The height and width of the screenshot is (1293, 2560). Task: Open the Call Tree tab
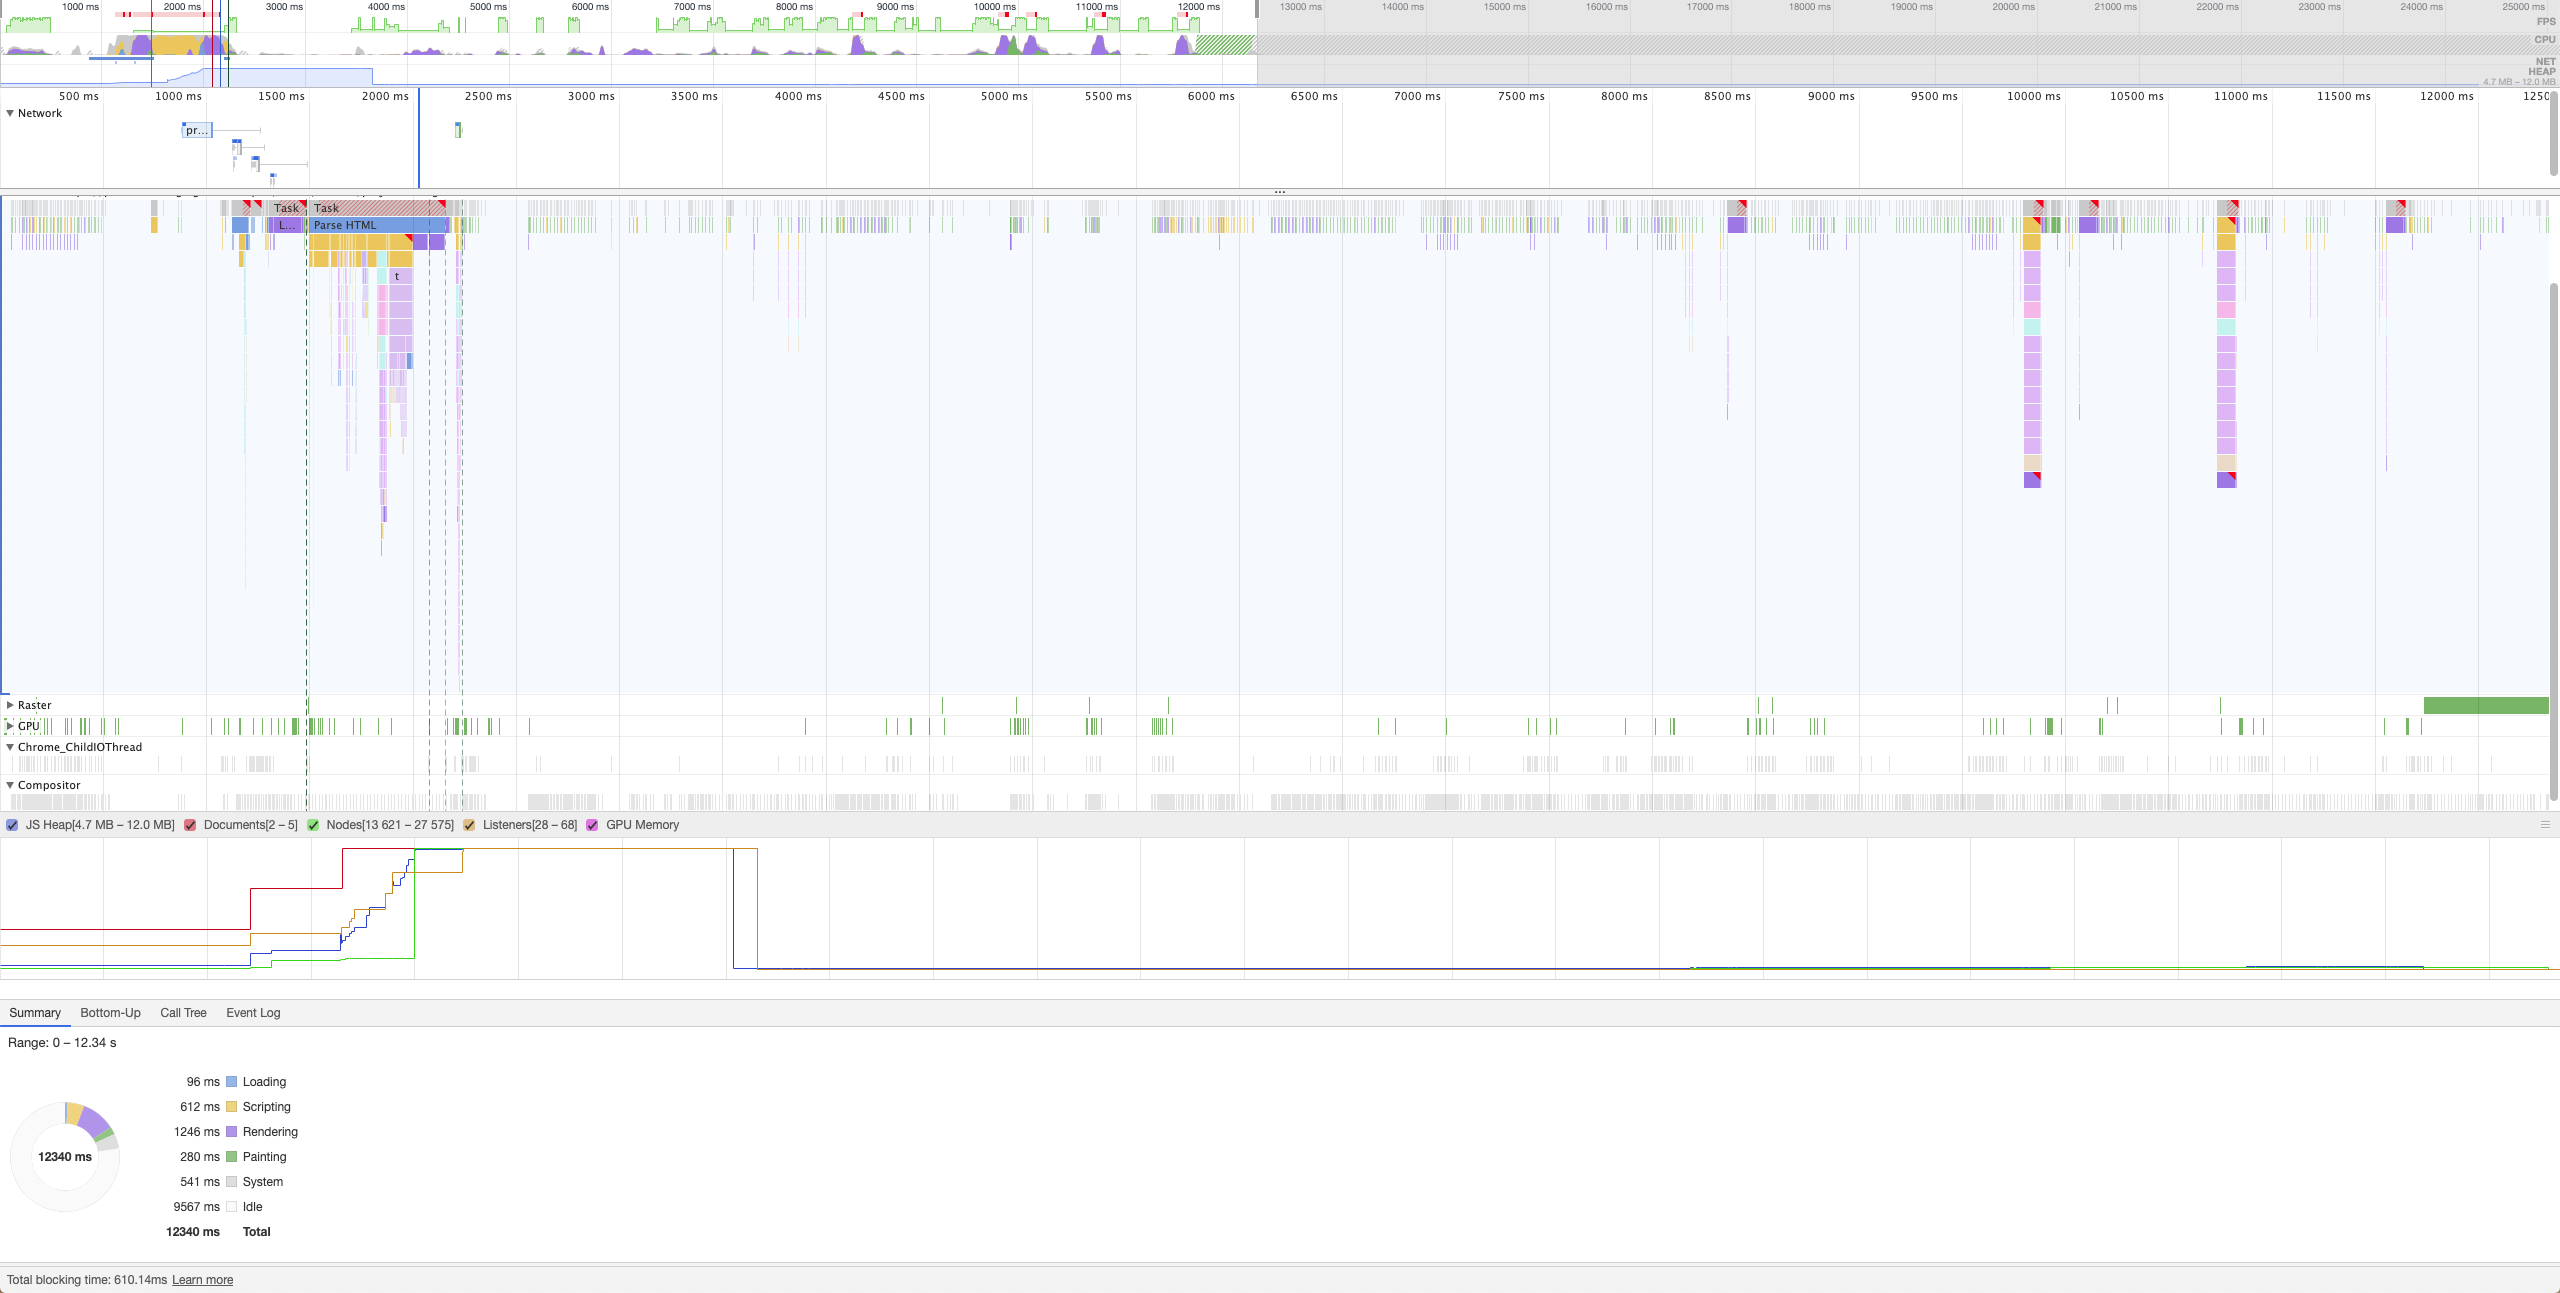click(x=183, y=1013)
